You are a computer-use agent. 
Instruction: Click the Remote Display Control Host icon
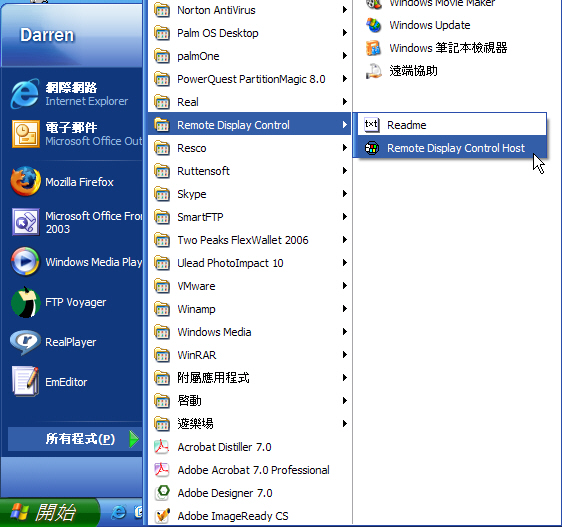[x=372, y=148]
